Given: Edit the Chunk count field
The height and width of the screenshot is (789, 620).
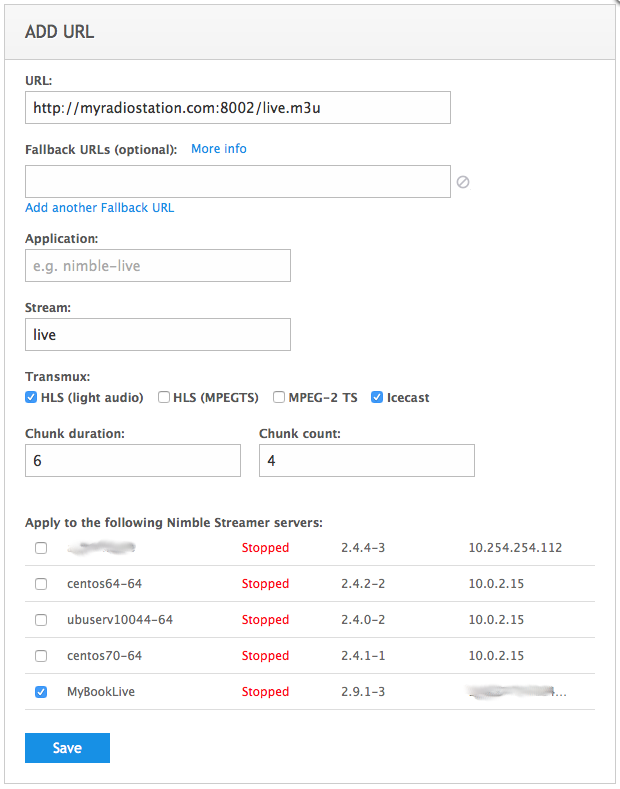Looking at the screenshot, I should (x=366, y=461).
